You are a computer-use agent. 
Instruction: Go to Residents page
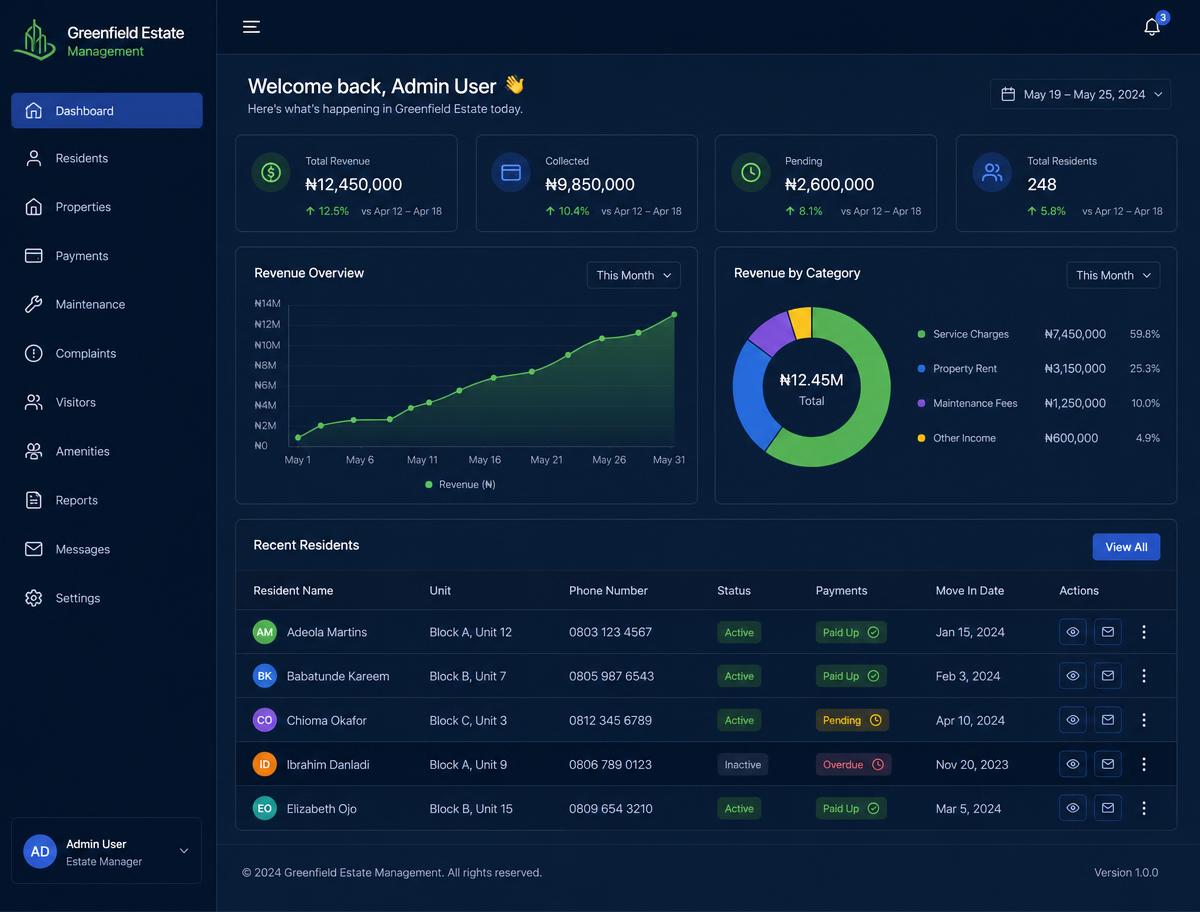point(107,158)
